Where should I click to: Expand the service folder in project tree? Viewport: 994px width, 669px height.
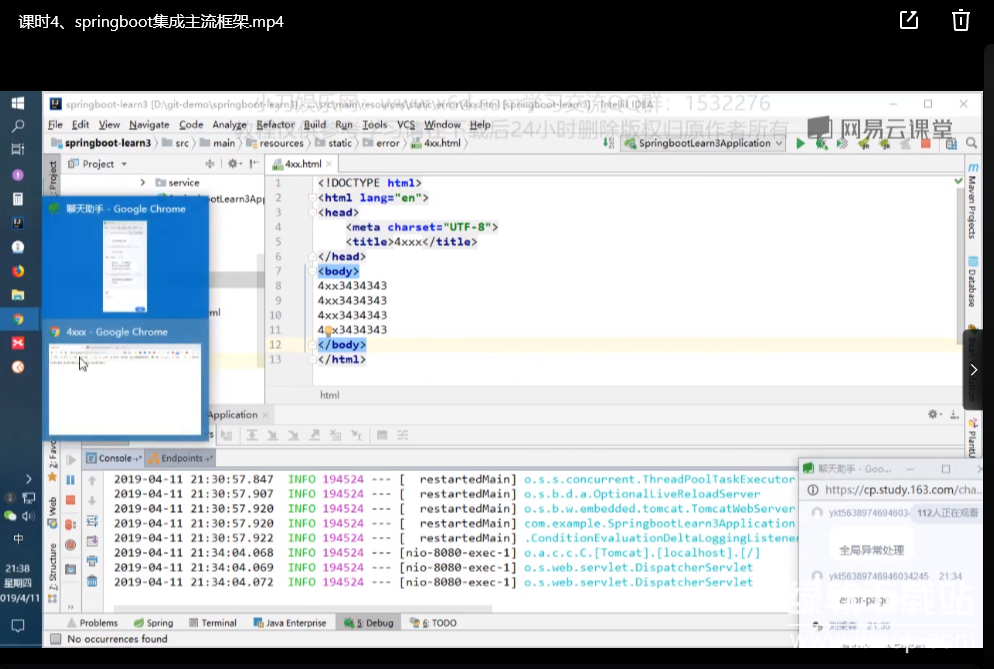[143, 183]
